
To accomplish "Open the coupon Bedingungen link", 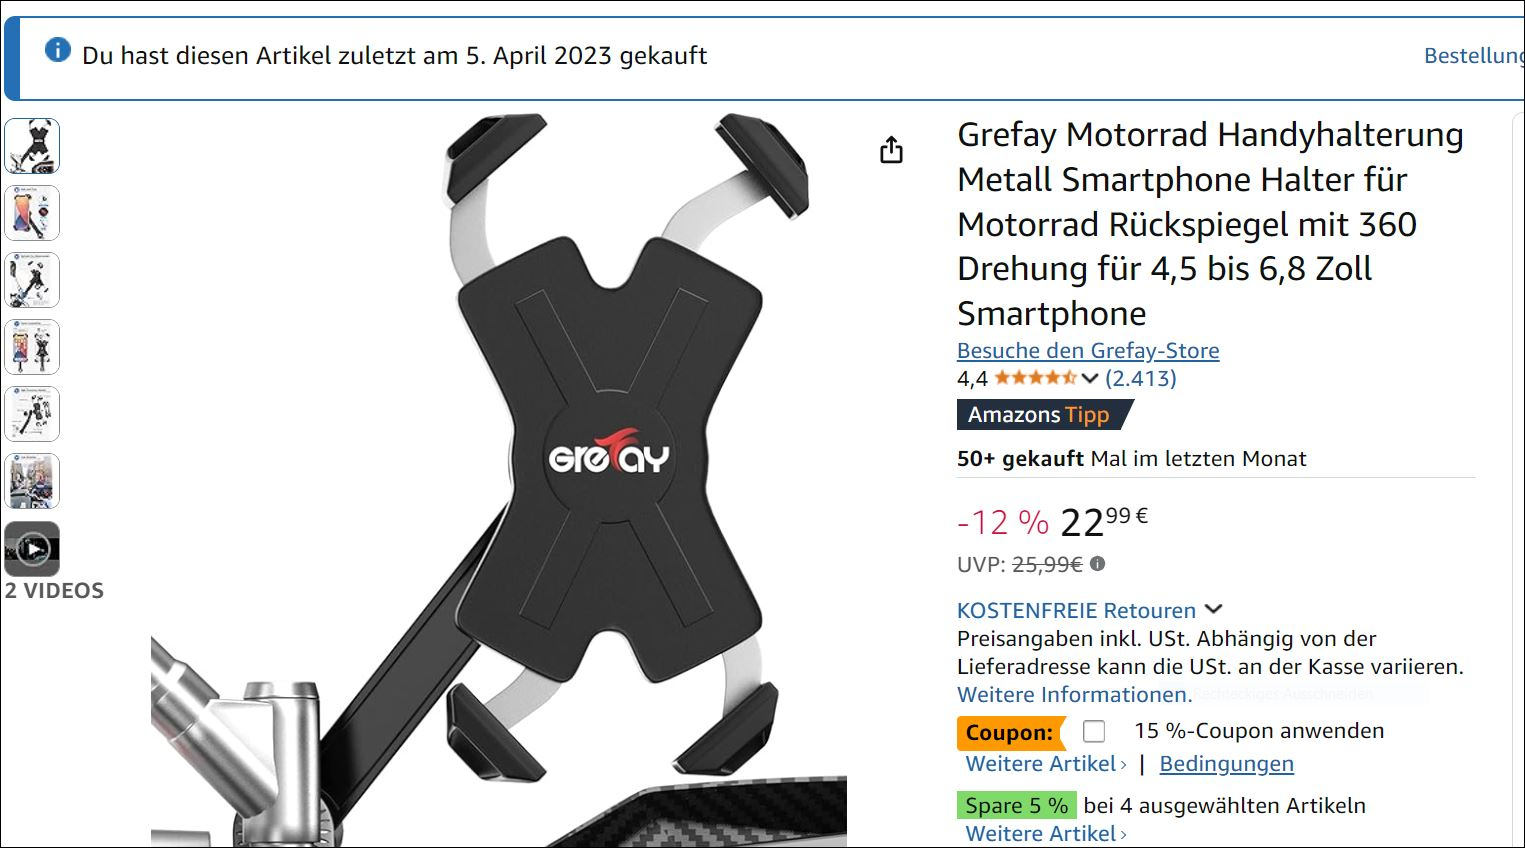I will [x=1226, y=764].
